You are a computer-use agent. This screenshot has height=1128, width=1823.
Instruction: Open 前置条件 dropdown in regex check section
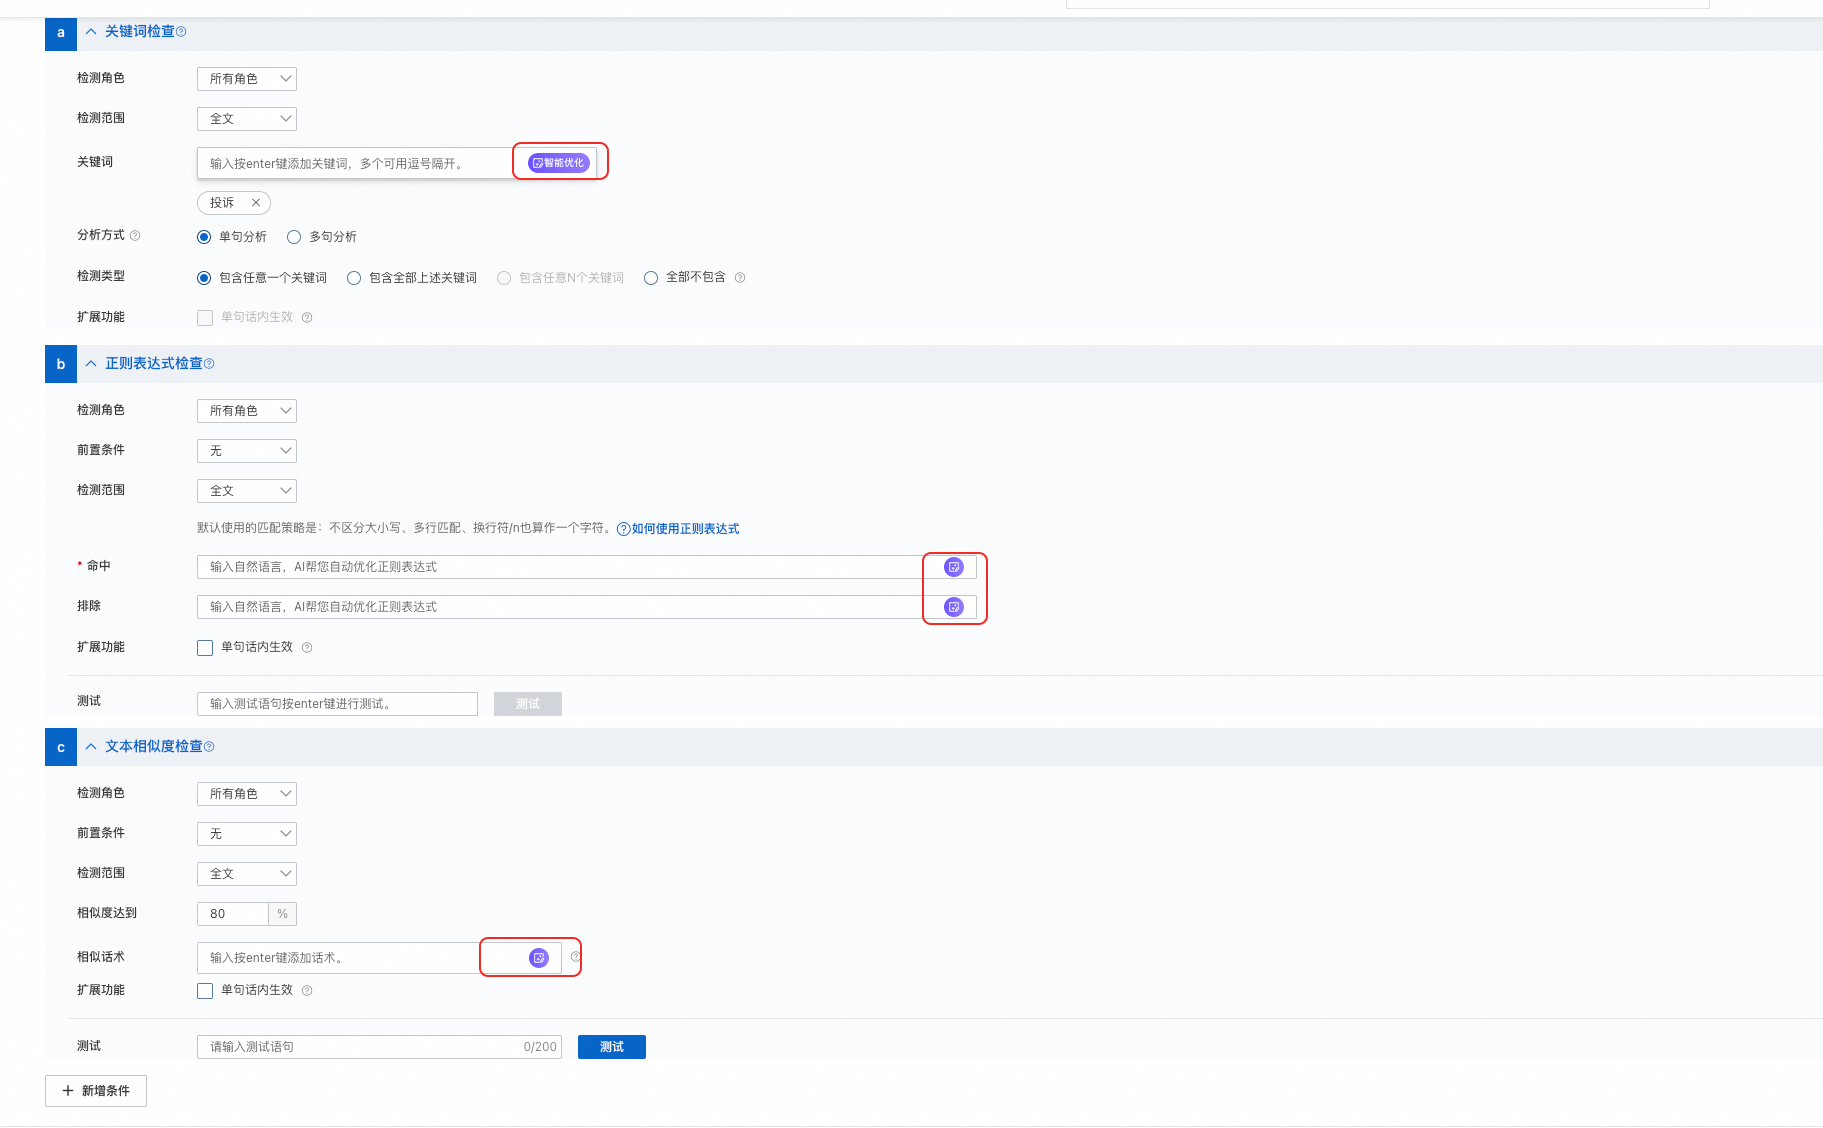[247, 451]
